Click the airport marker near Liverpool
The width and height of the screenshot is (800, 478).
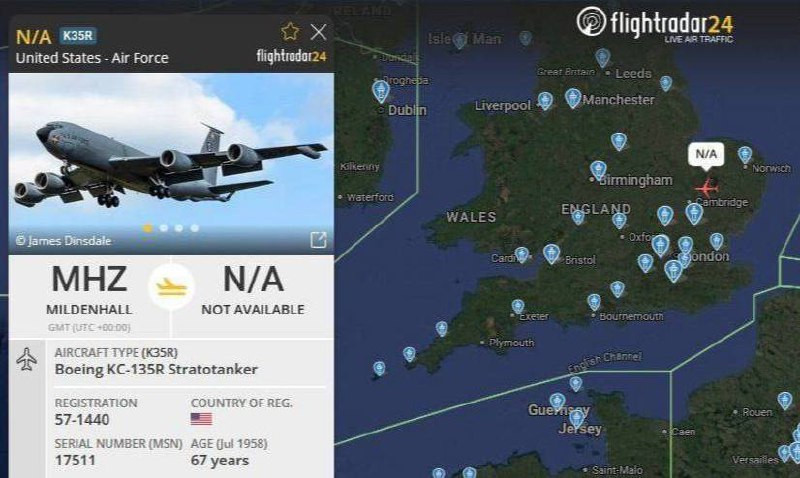pos(545,101)
